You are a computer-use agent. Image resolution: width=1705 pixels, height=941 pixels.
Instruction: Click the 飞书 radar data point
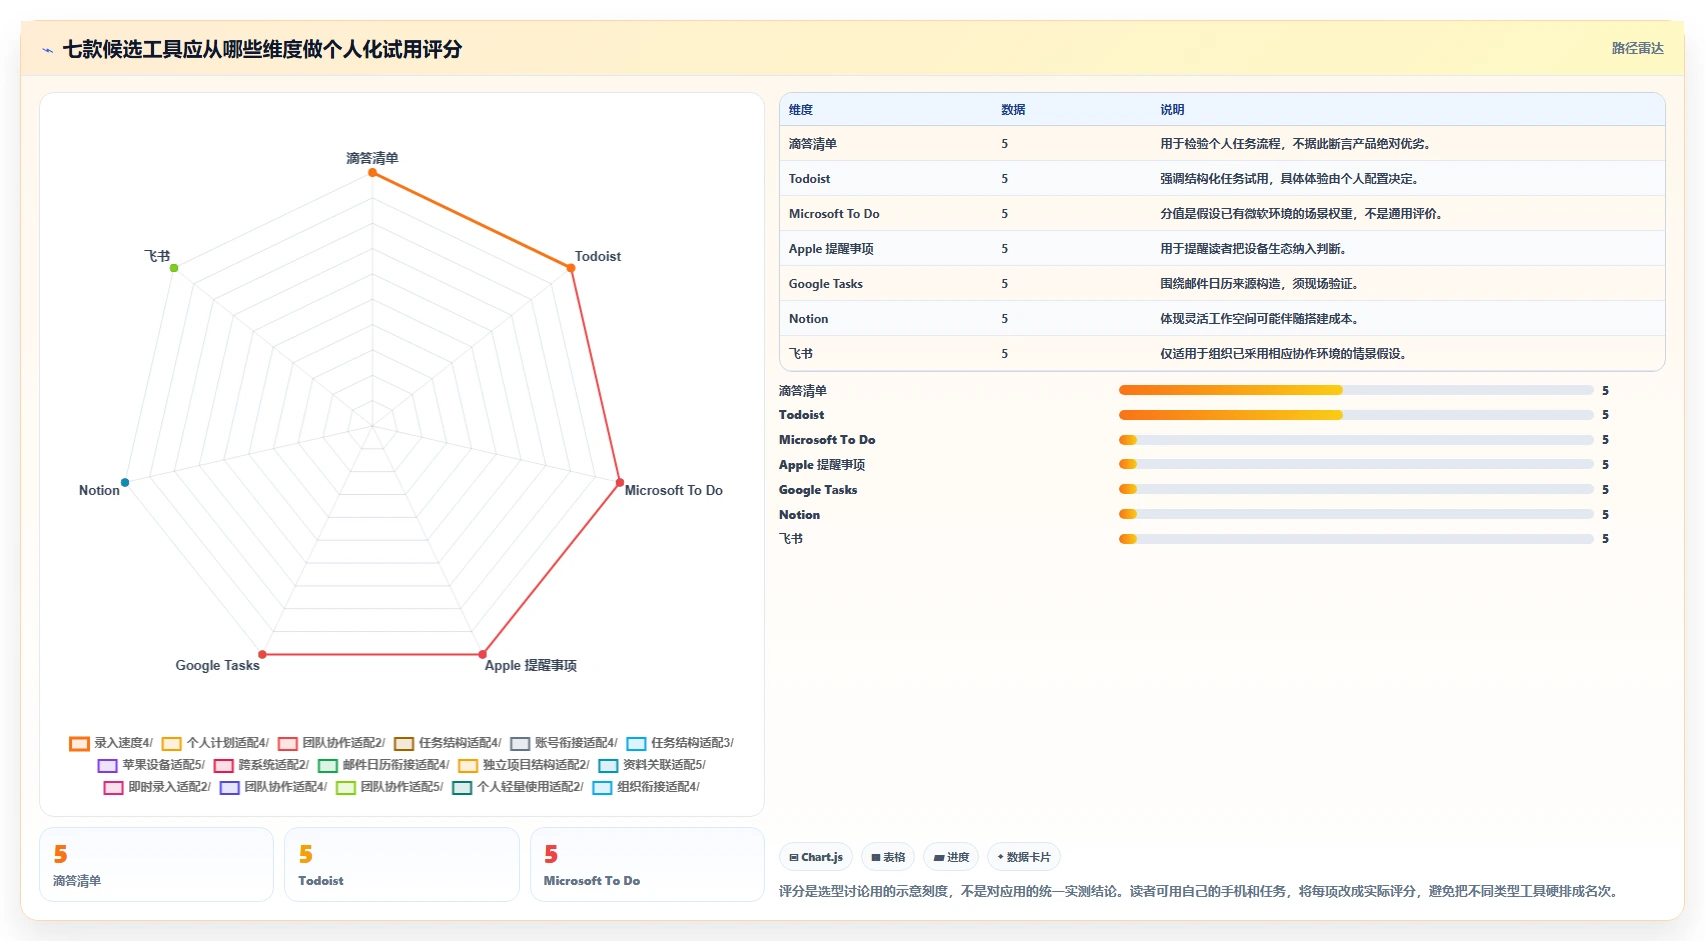click(x=174, y=268)
